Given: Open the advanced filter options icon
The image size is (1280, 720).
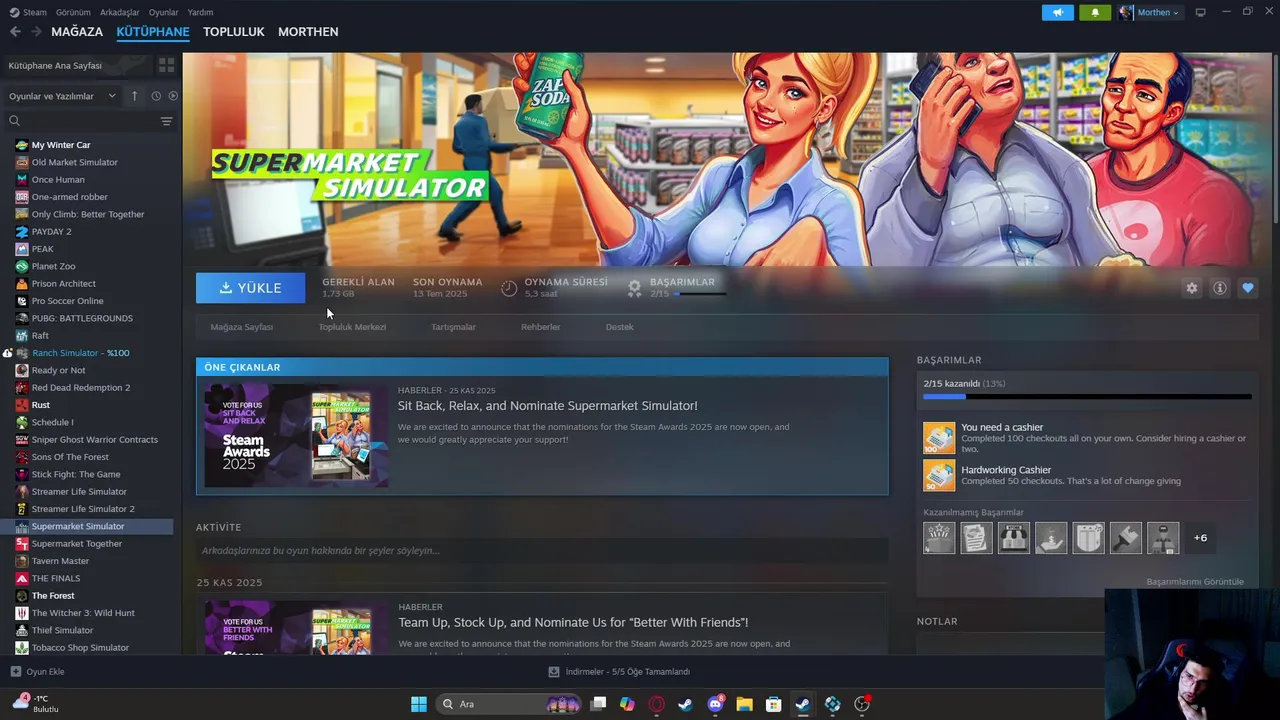Looking at the screenshot, I should (166, 121).
